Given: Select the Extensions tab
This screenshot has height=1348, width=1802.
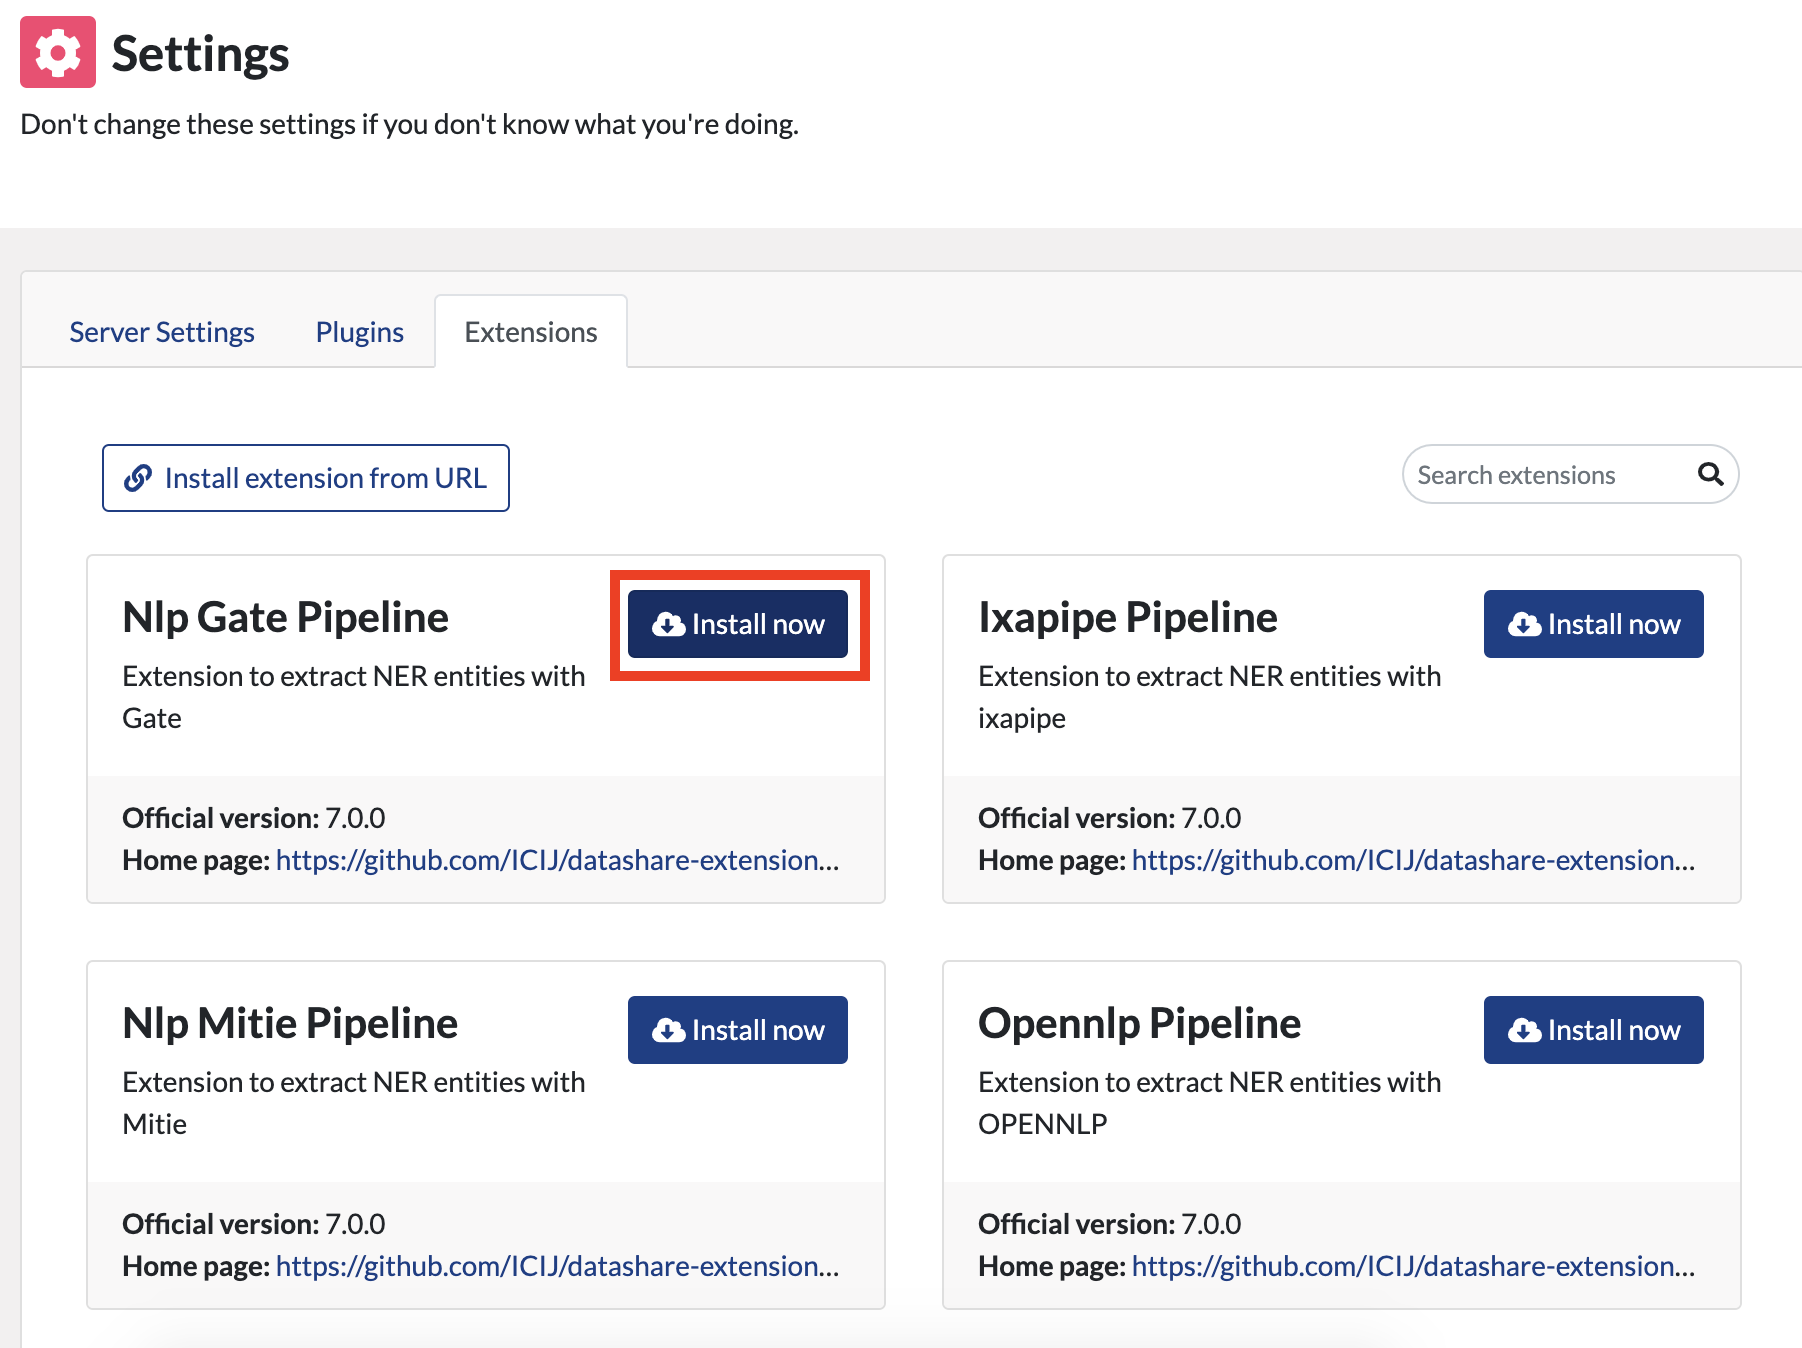Looking at the screenshot, I should point(531,332).
